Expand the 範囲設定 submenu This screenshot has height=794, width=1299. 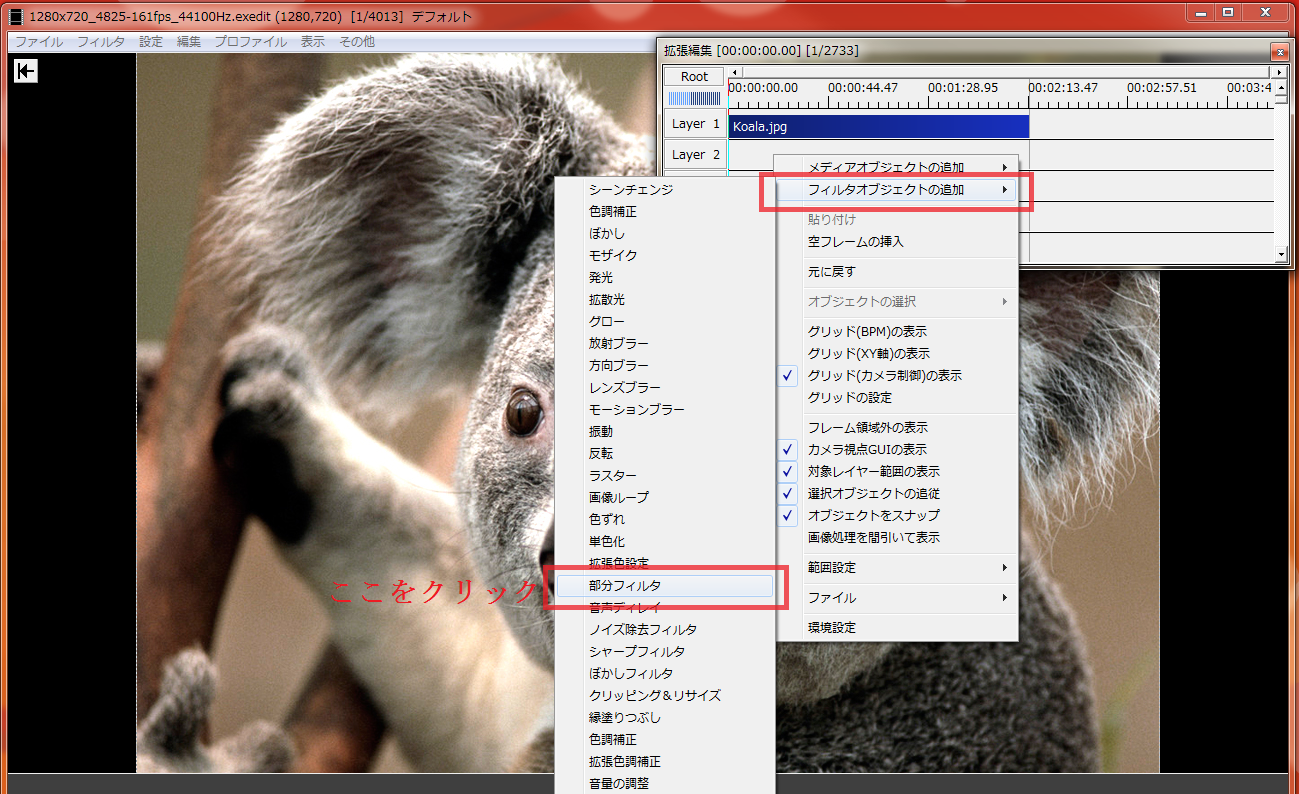click(x=897, y=567)
